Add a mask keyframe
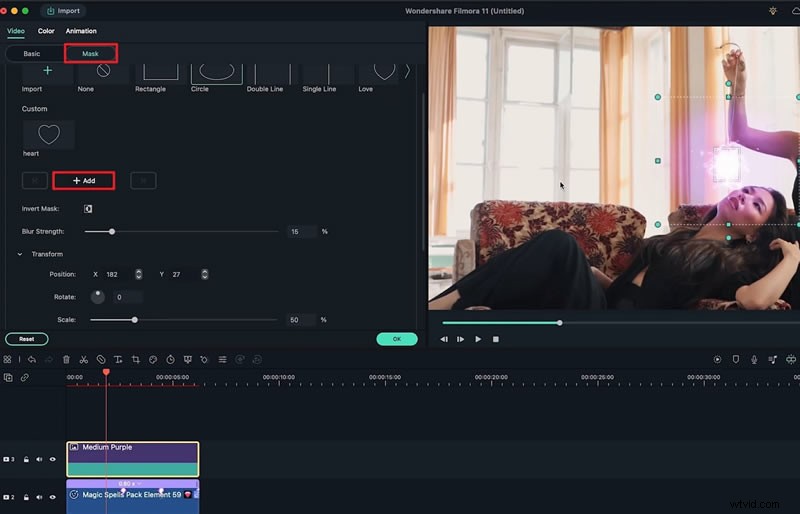The height and width of the screenshot is (514, 800). click(x=84, y=181)
